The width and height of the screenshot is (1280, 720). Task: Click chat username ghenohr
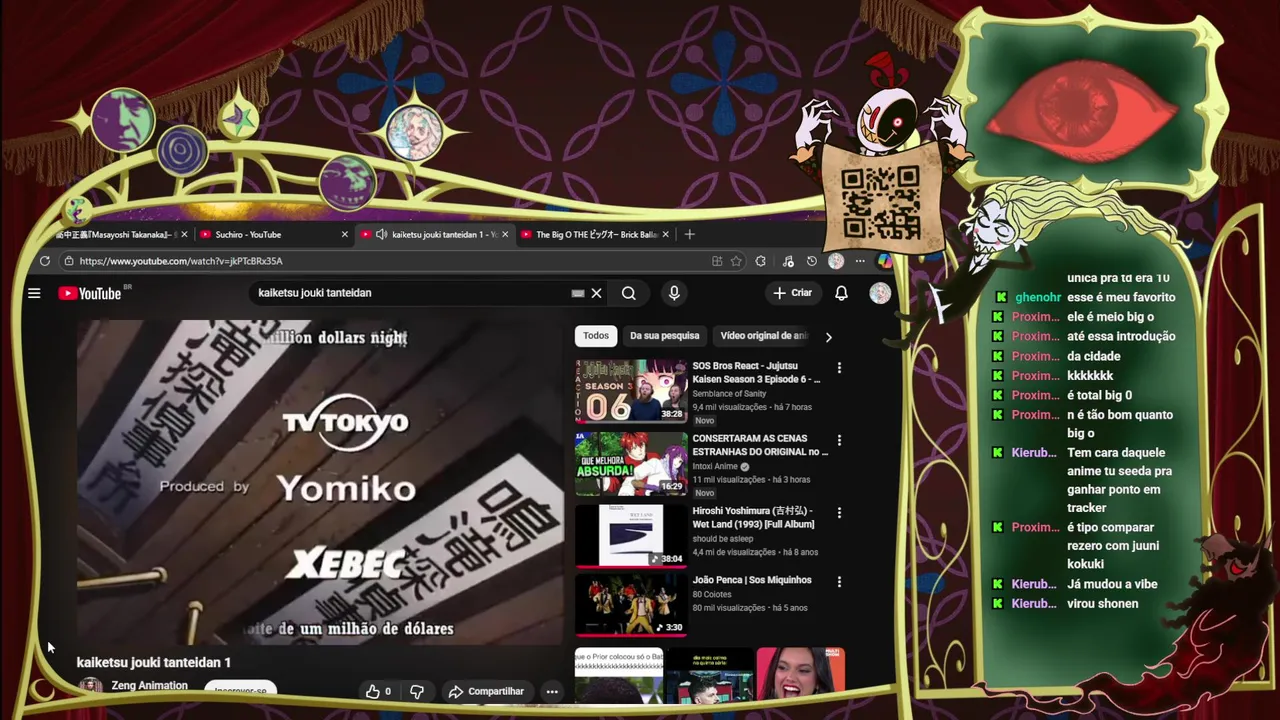point(1038,297)
